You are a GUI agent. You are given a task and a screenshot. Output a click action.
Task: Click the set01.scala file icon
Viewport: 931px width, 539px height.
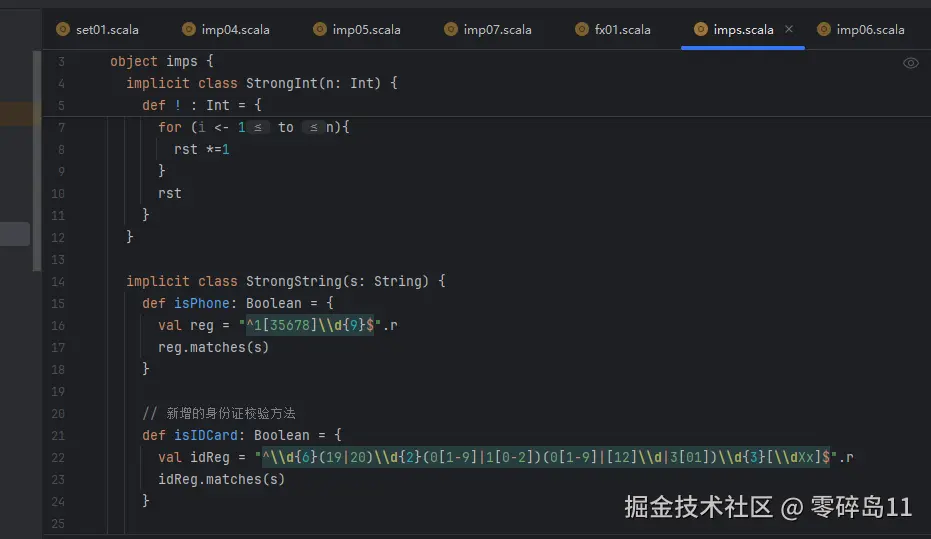pyautogui.click(x=63, y=30)
